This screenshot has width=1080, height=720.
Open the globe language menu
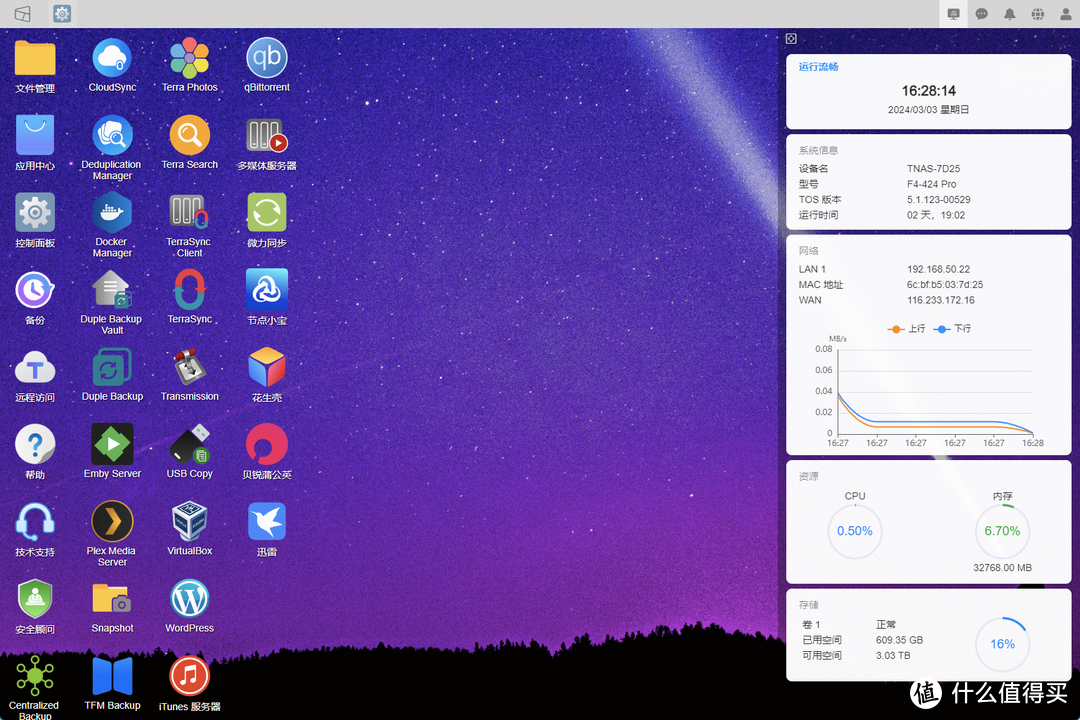[1038, 14]
